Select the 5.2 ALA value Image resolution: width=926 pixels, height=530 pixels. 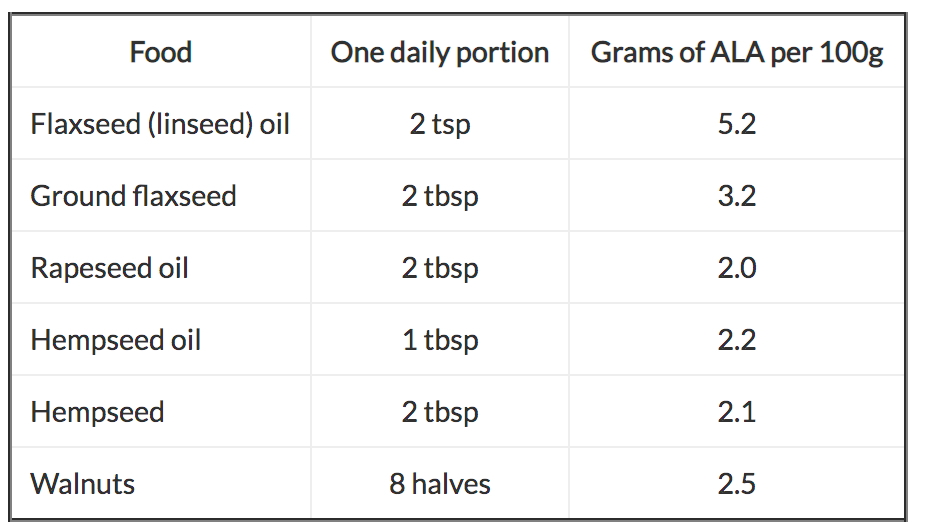(737, 124)
